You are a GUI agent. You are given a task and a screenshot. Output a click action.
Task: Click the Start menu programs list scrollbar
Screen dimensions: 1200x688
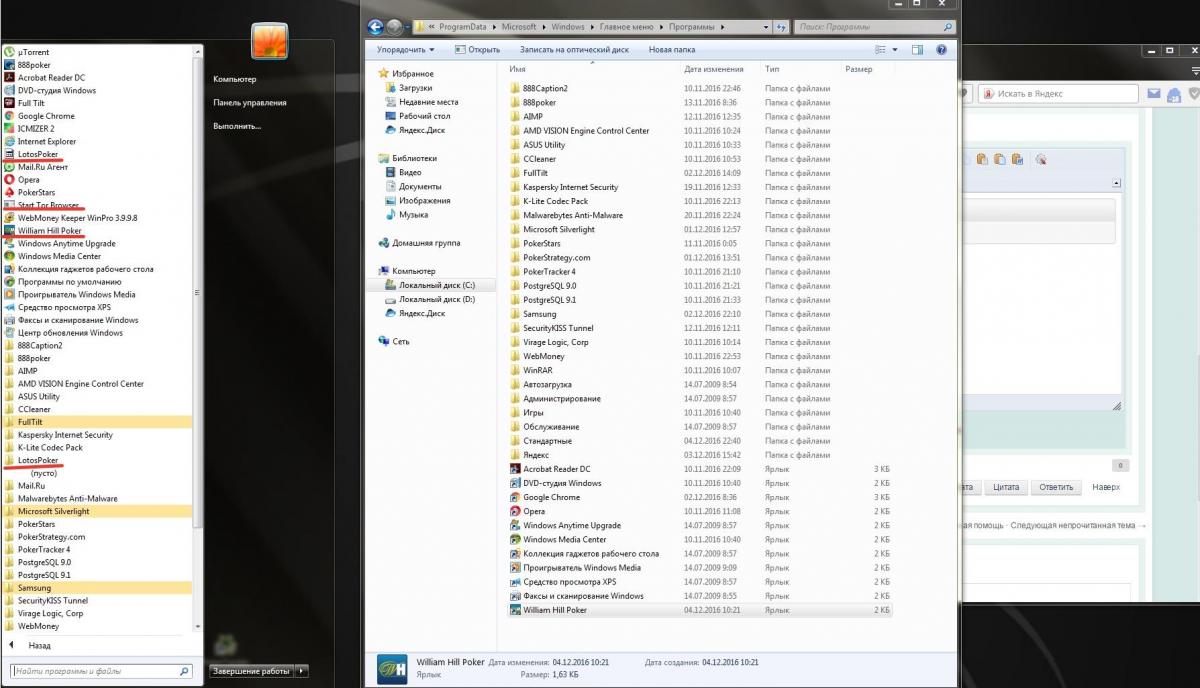[x=198, y=300]
